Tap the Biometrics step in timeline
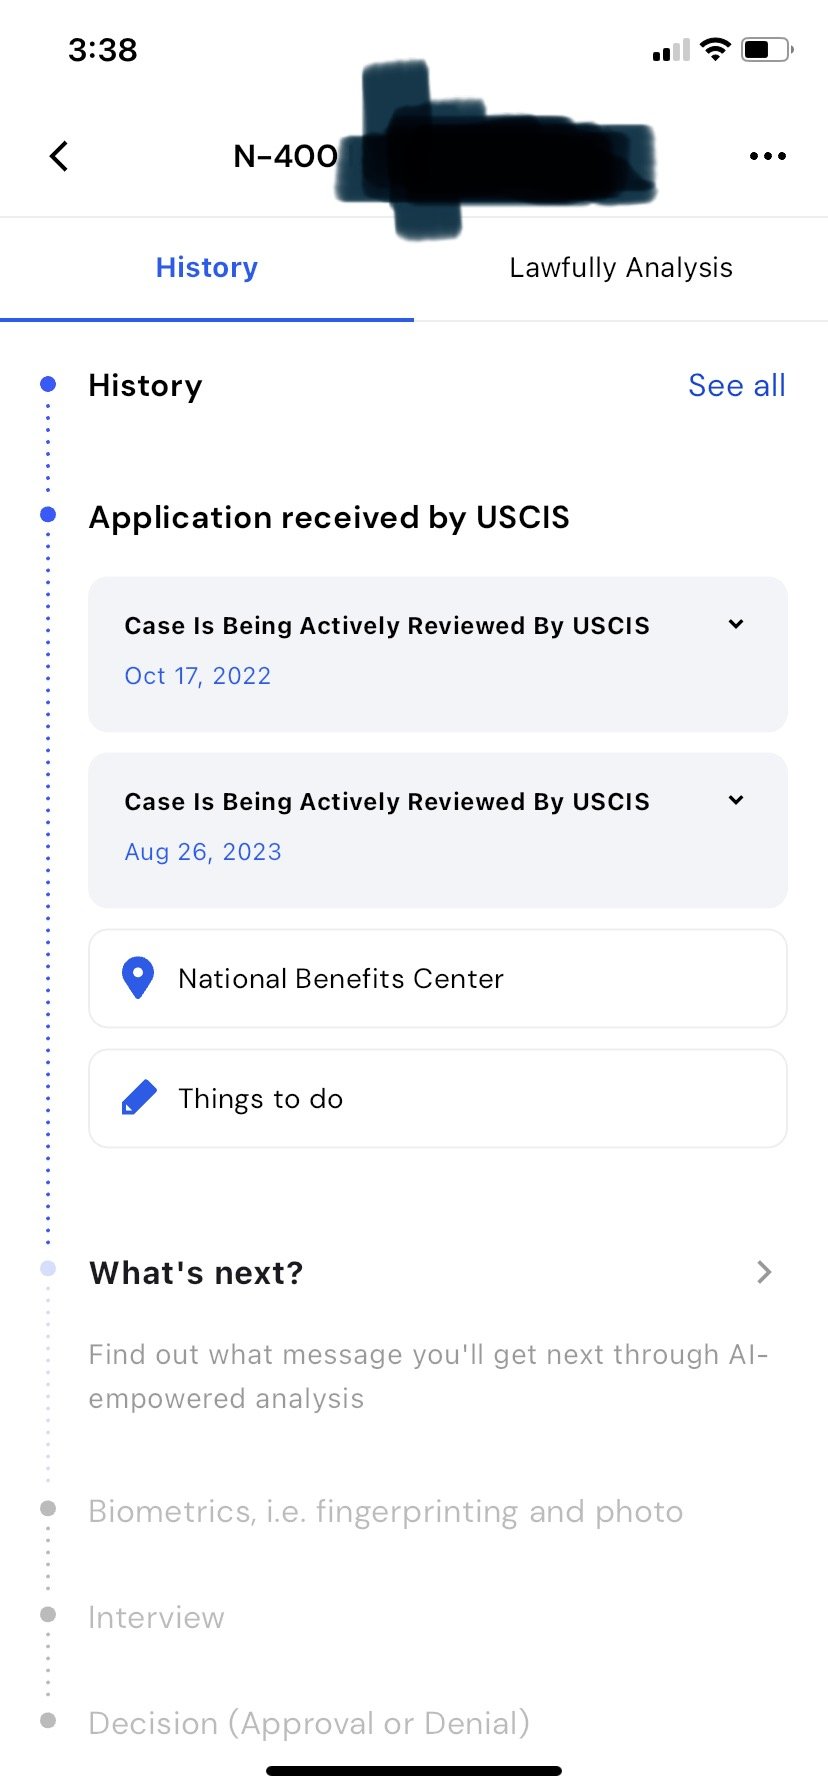Image resolution: width=828 pixels, height=1792 pixels. click(385, 1511)
